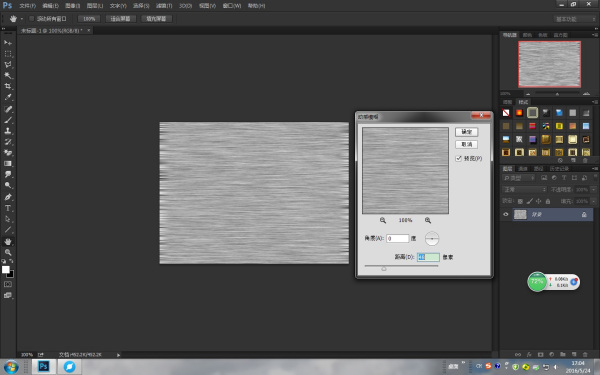Toggle Quick Mask mode
Screen dimensions: 600x375
(x=8, y=284)
